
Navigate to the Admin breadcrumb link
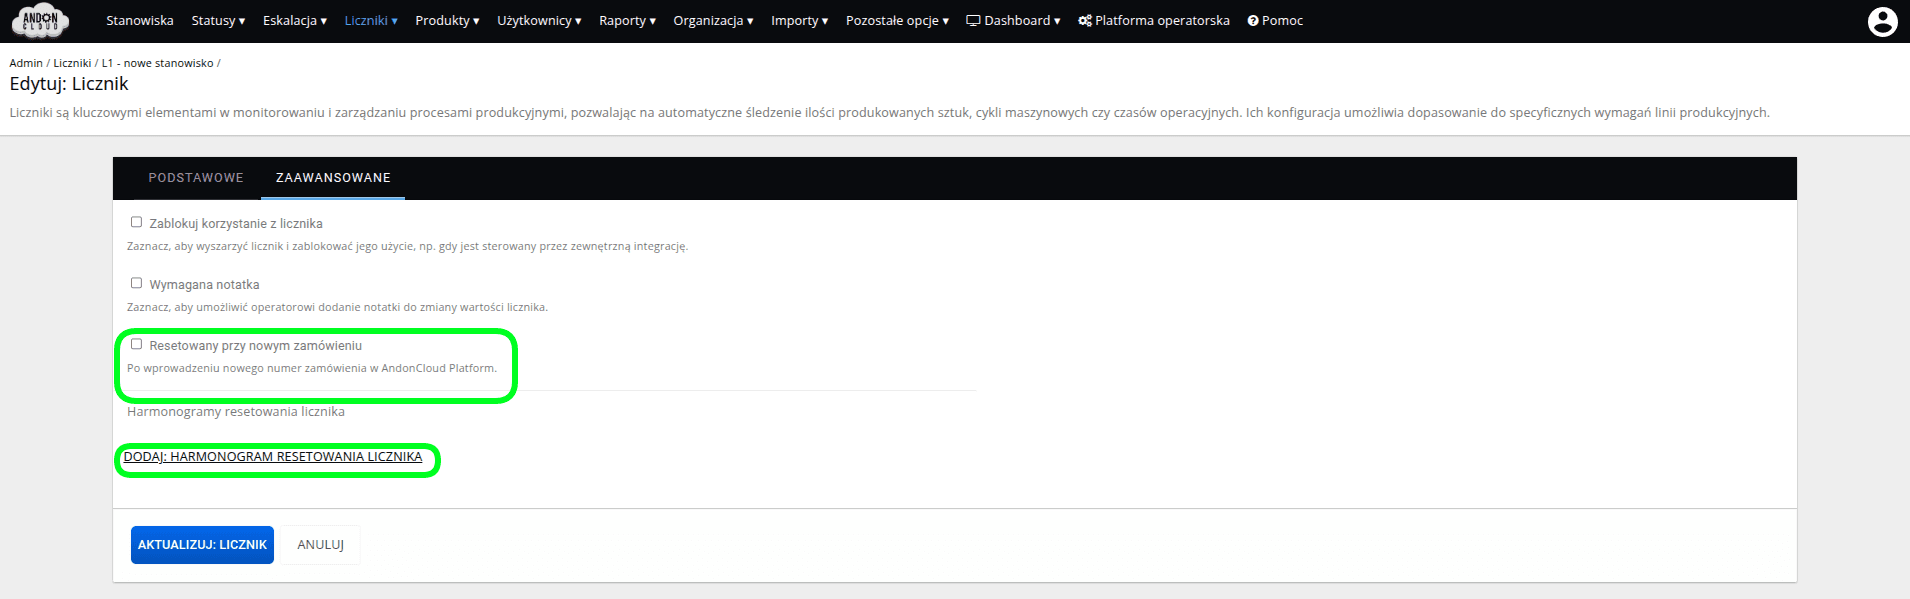(x=26, y=63)
